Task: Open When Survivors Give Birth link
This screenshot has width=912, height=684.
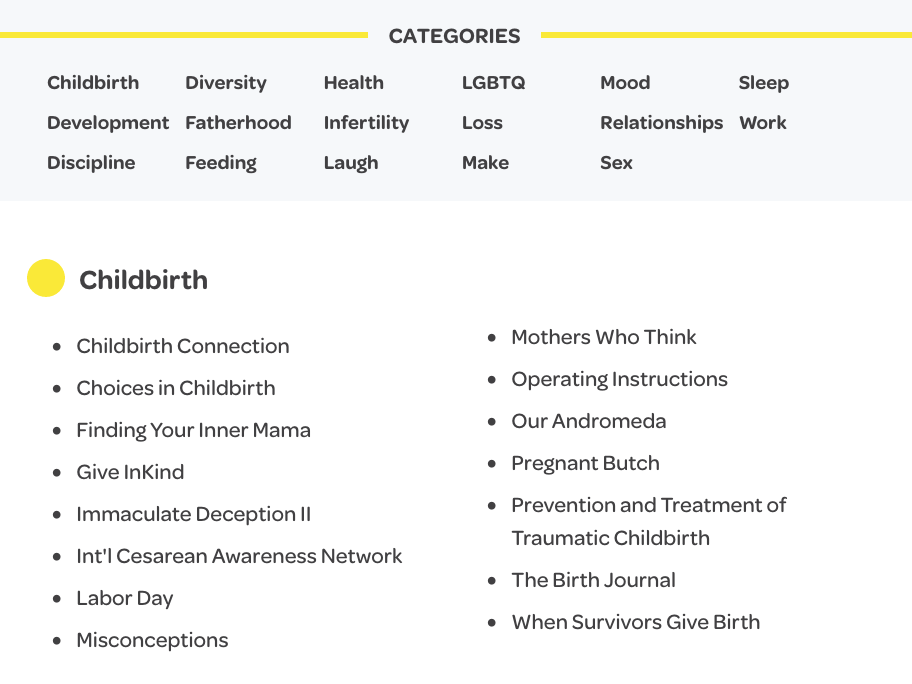Action: (635, 622)
